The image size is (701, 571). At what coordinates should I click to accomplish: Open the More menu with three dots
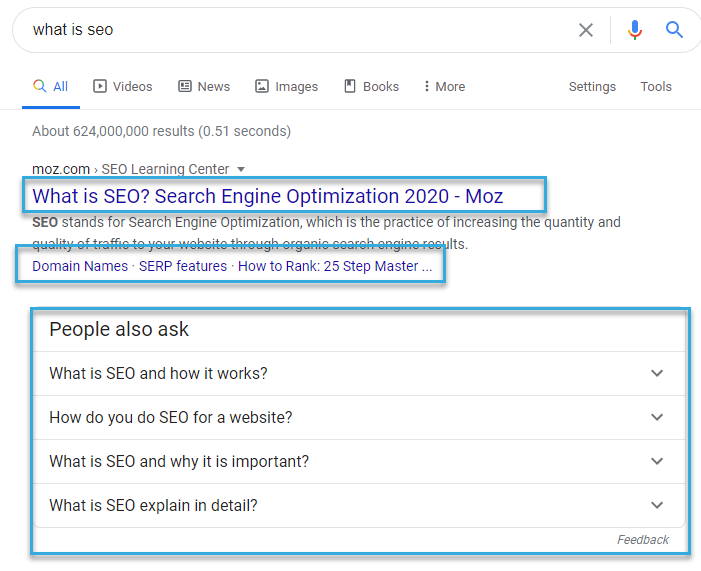click(444, 87)
